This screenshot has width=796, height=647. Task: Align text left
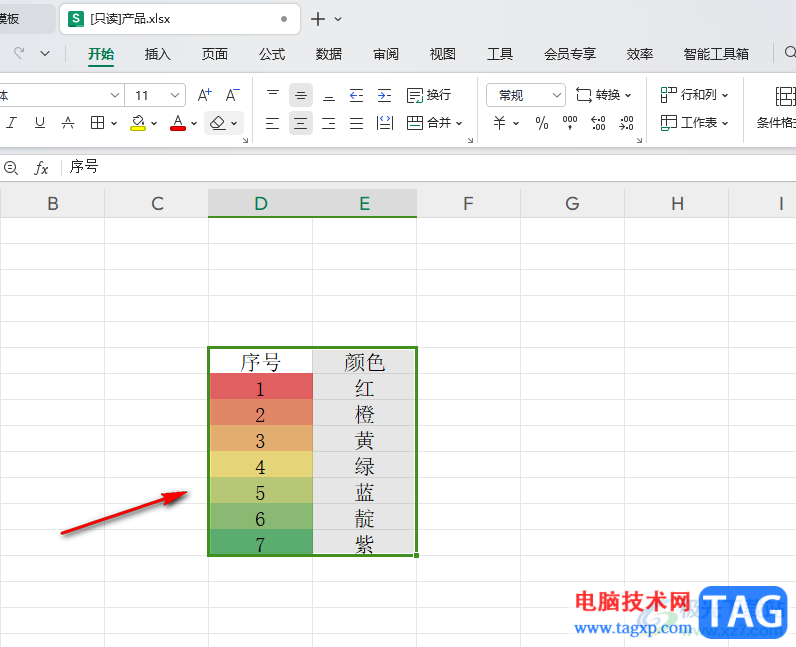point(273,123)
